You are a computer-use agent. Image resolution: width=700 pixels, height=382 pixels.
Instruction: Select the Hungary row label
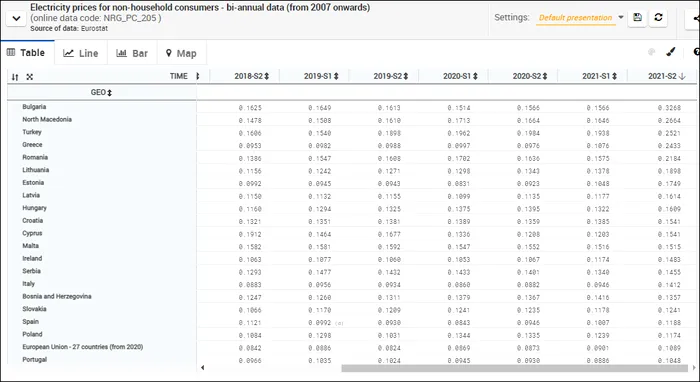point(34,208)
